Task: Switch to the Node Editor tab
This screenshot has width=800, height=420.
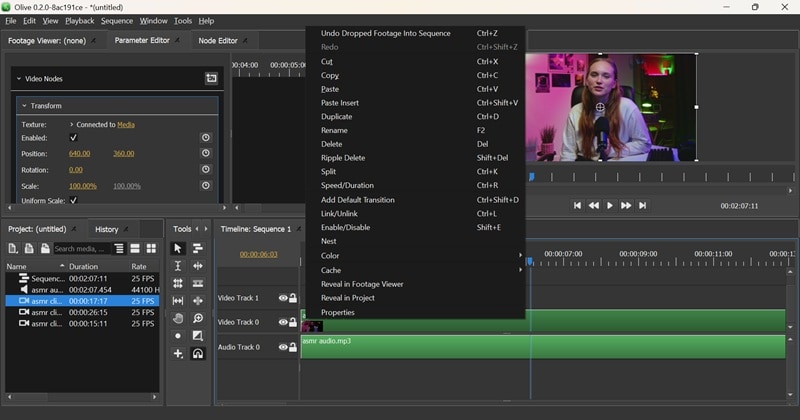Action: click(218, 40)
